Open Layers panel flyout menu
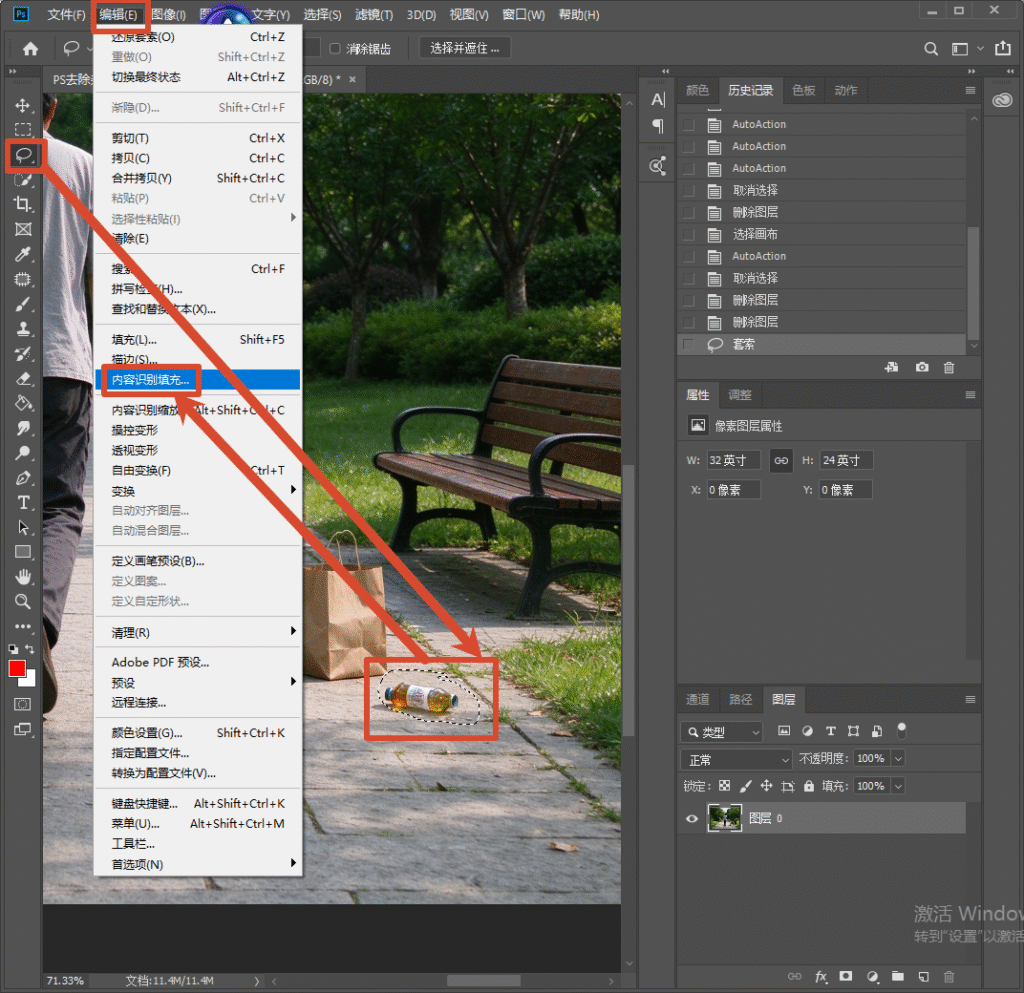 point(970,700)
